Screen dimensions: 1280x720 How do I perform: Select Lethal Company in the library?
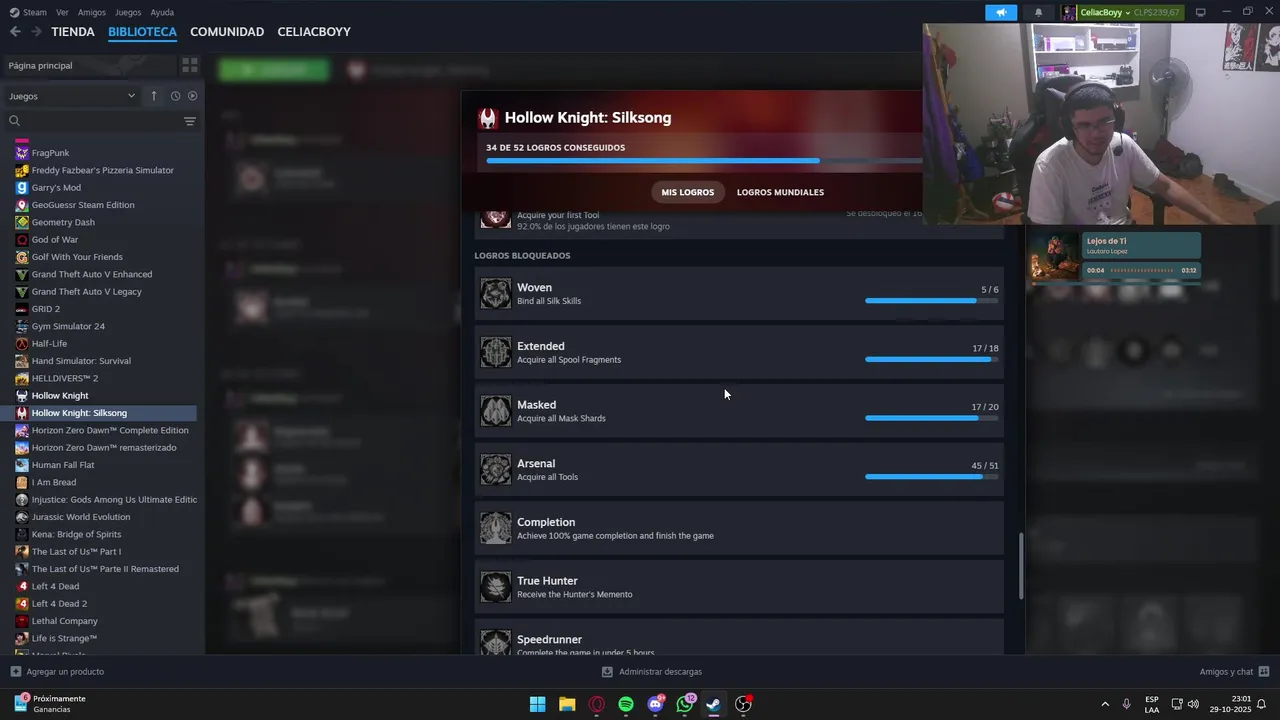(x=64, y=621)
